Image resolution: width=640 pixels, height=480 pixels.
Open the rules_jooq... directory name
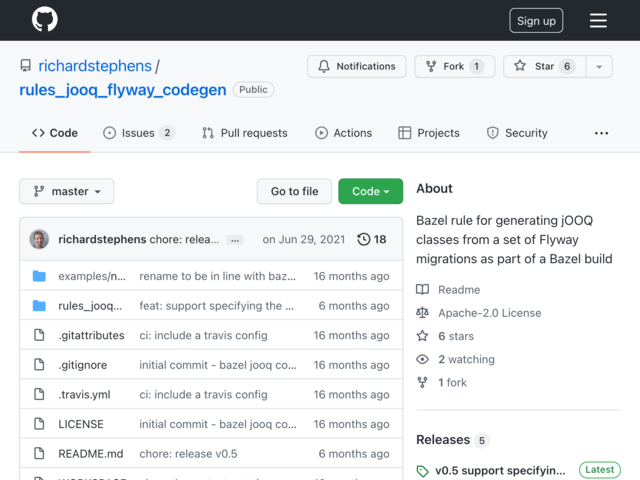click(90, 306)
